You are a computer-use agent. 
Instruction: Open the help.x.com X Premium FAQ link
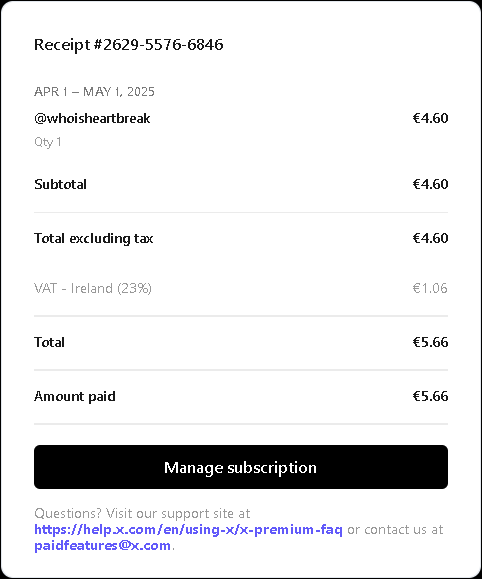tap(188, 530)
